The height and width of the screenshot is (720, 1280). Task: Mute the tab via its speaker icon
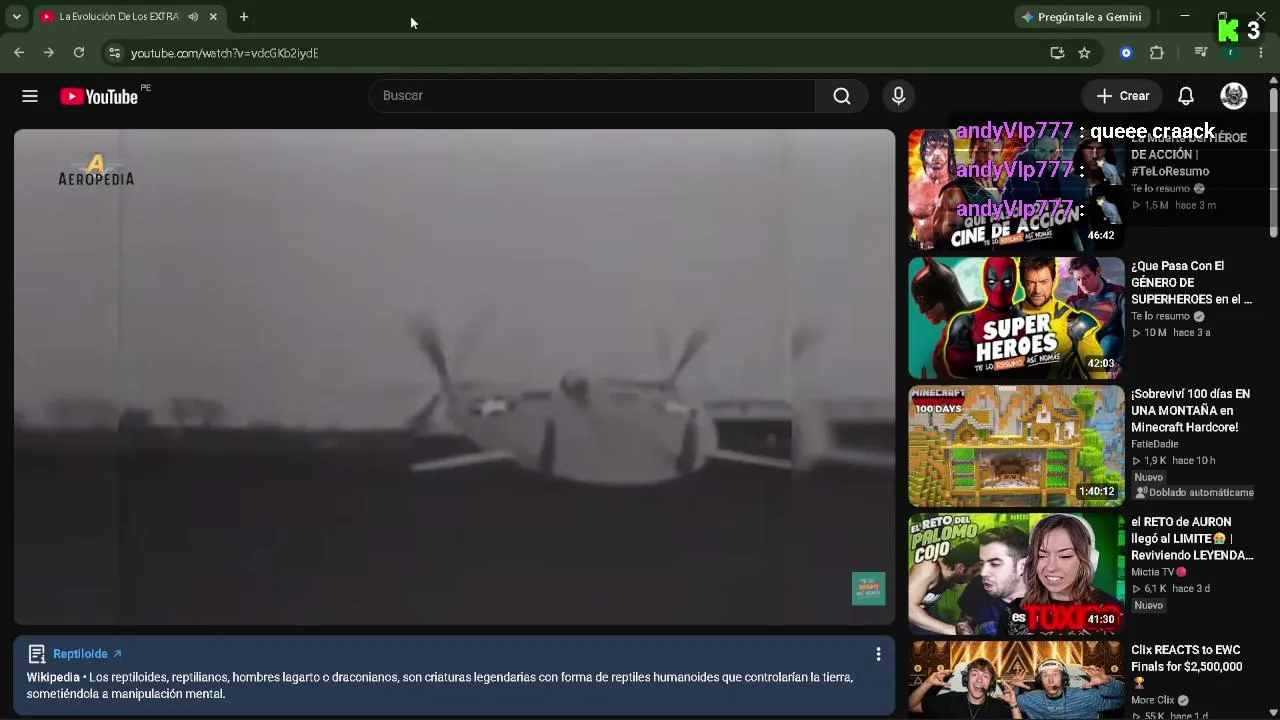(193, 17)
